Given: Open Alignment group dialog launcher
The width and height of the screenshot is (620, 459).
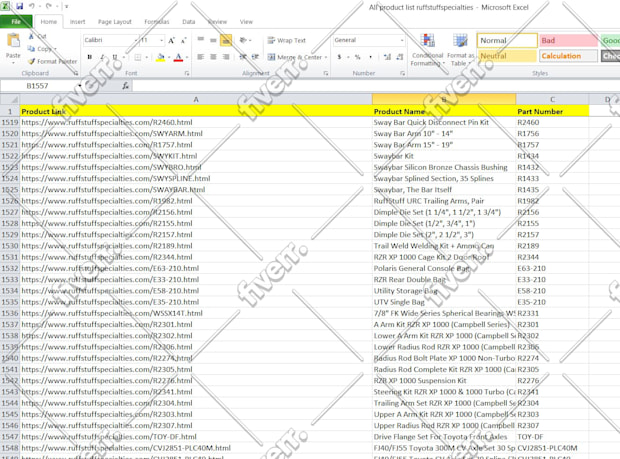Looking at the screenshot, I should pyautogui.click(x=326, y=73).
